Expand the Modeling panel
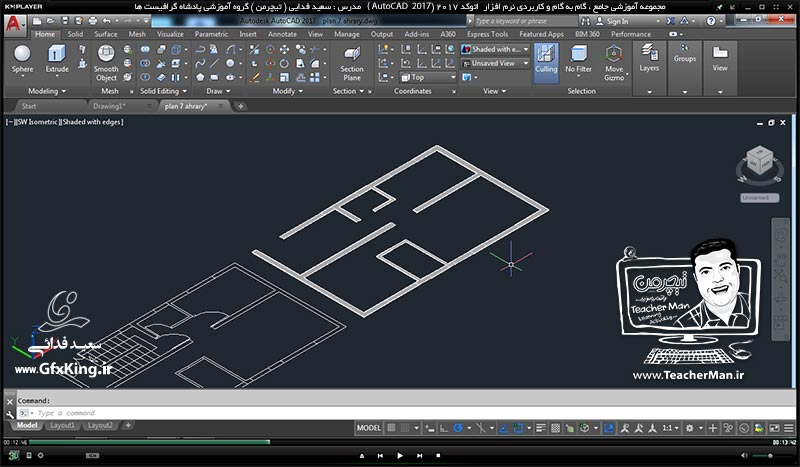The image size is (800, 467). (x=46, y=91)
